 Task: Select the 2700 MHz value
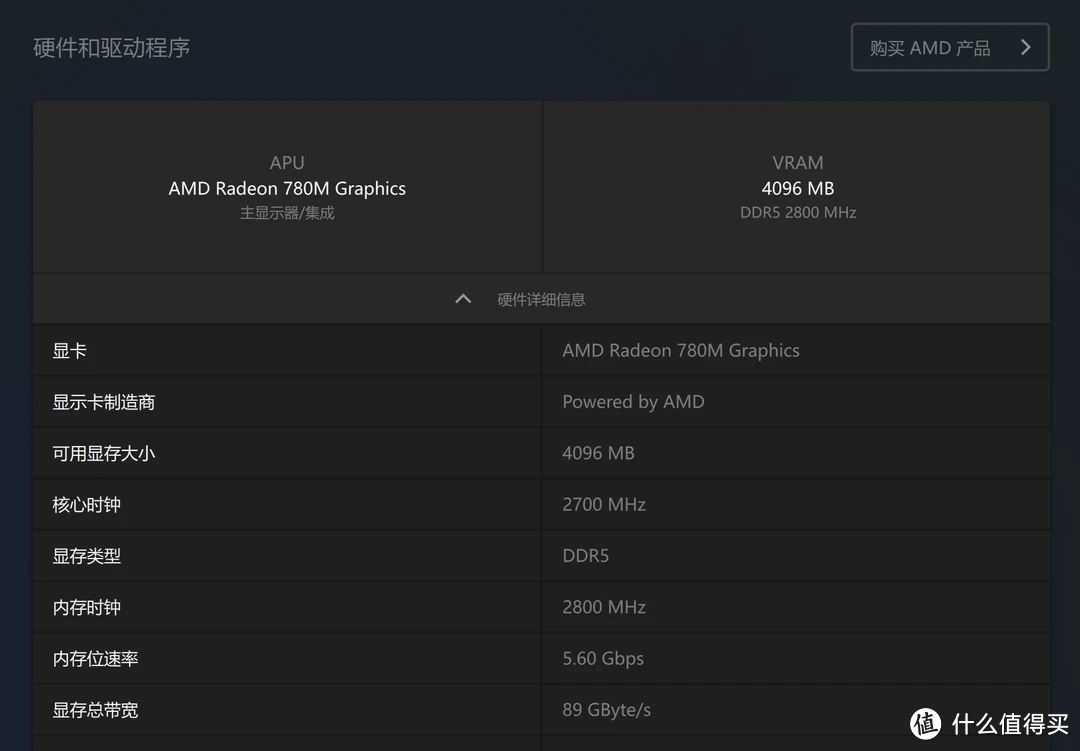pos(603,504)
